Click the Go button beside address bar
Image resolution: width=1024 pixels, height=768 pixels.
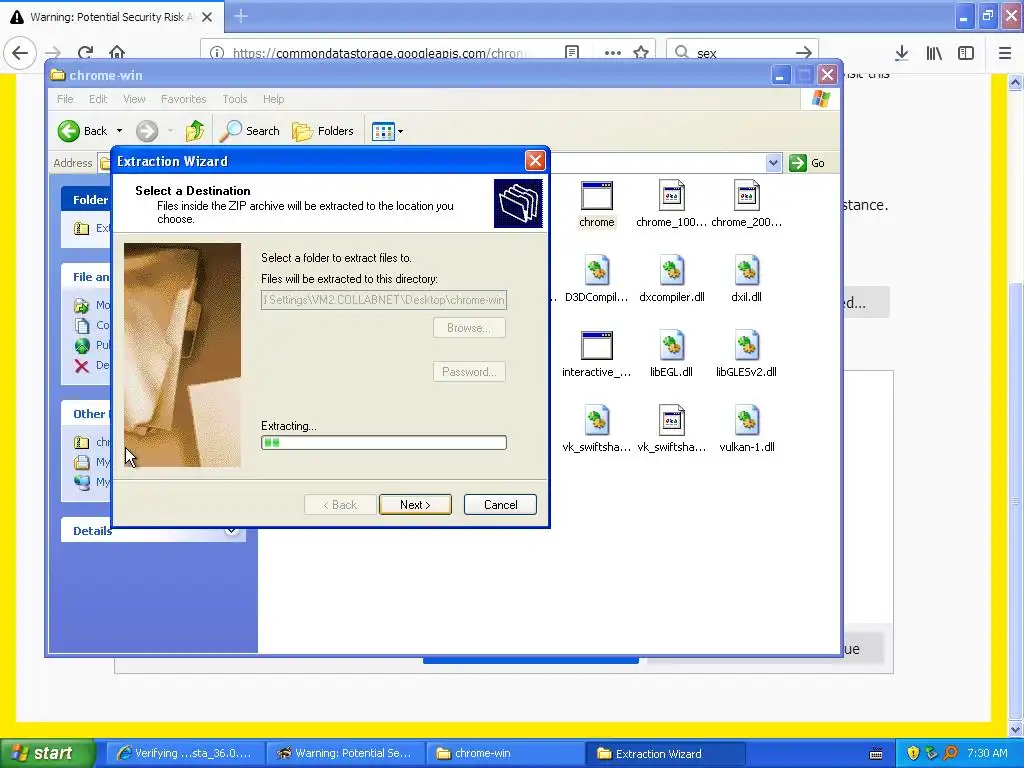[x=807, y=163]
